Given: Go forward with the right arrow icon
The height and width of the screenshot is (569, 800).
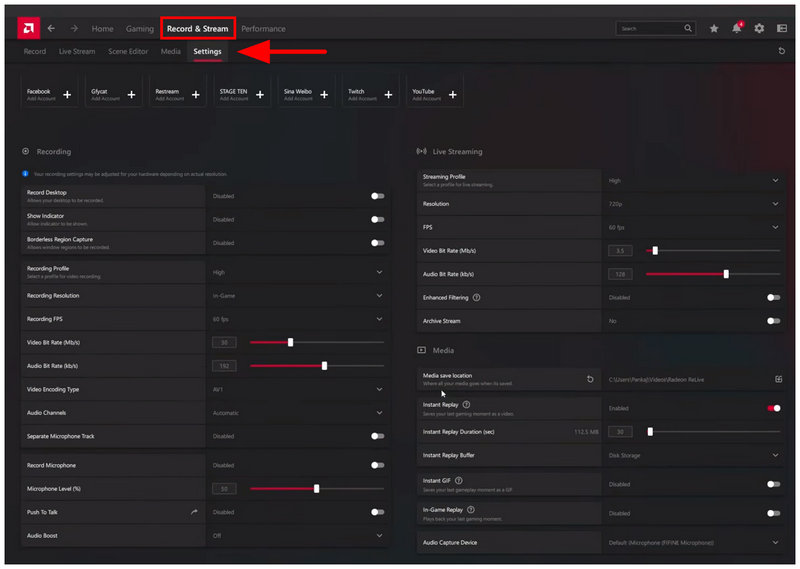Looking at the screenshot, I should pyautogui.click(x=74, y=29).
